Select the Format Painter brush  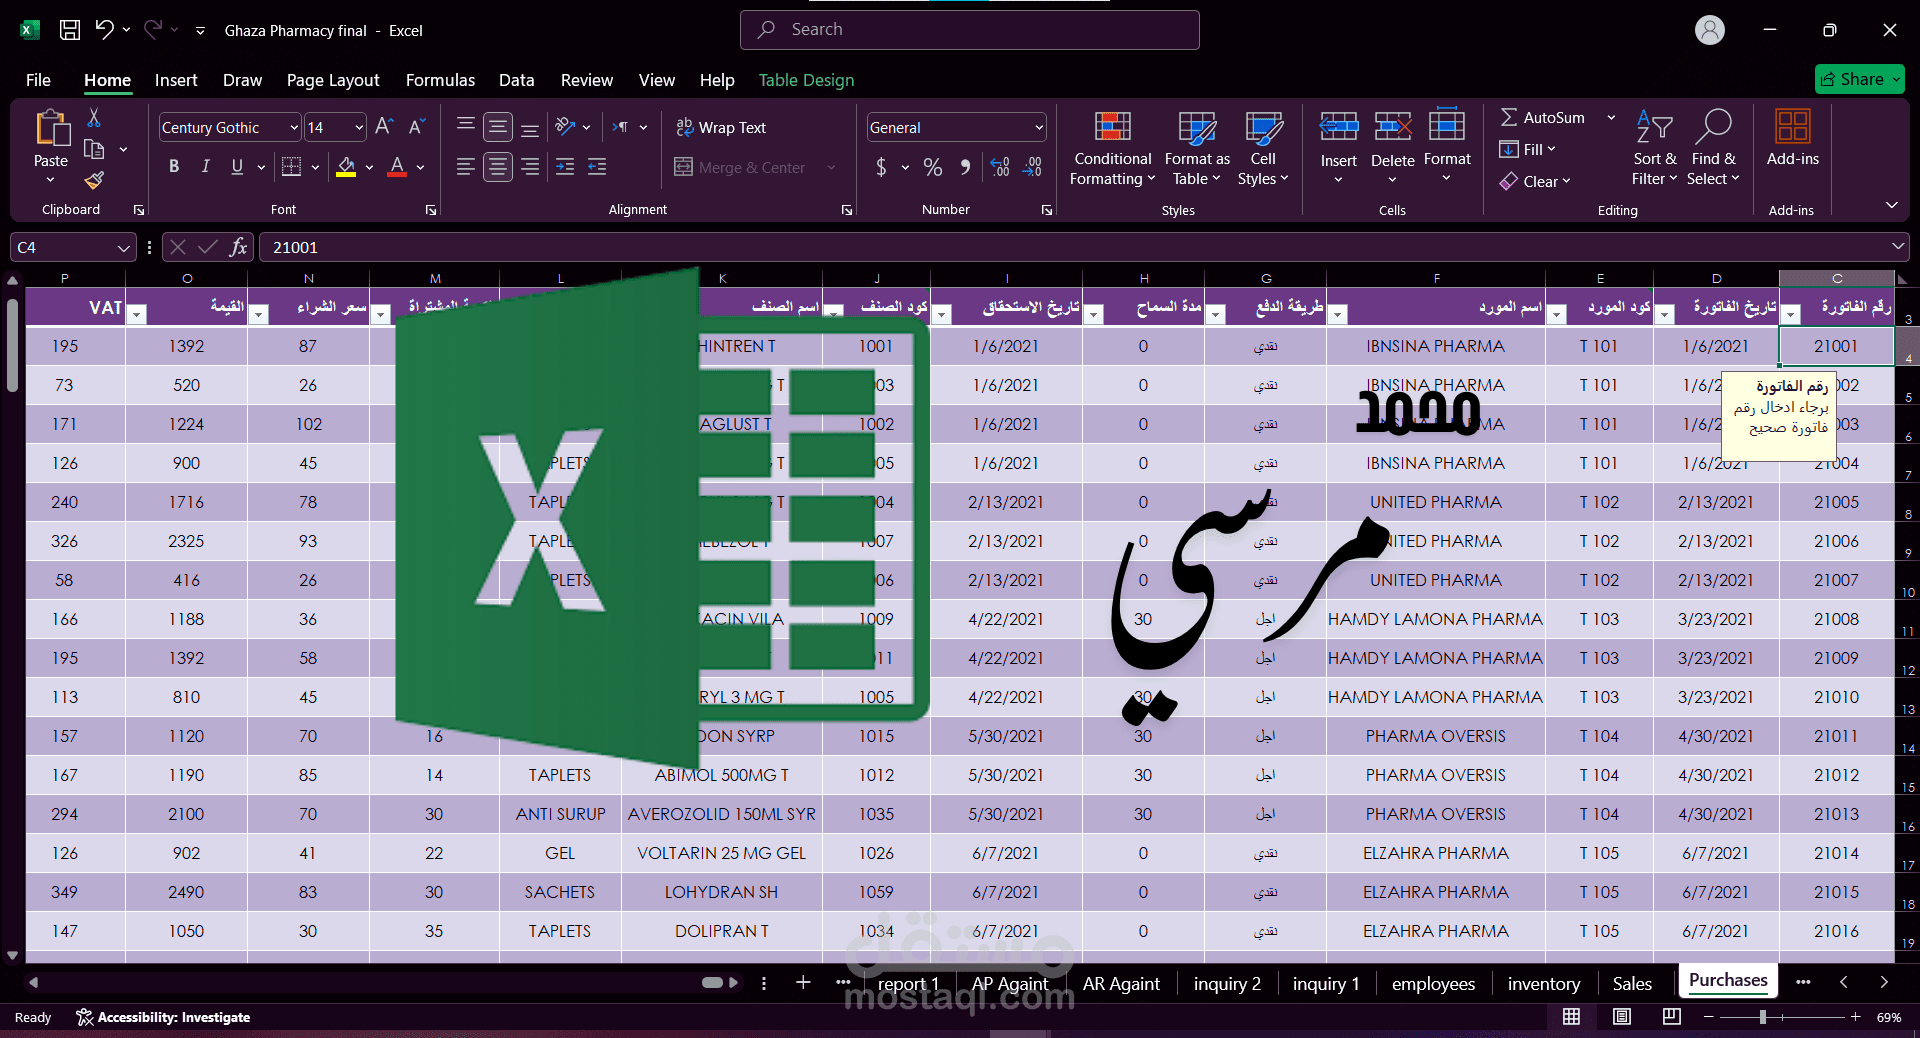(94, 180)
